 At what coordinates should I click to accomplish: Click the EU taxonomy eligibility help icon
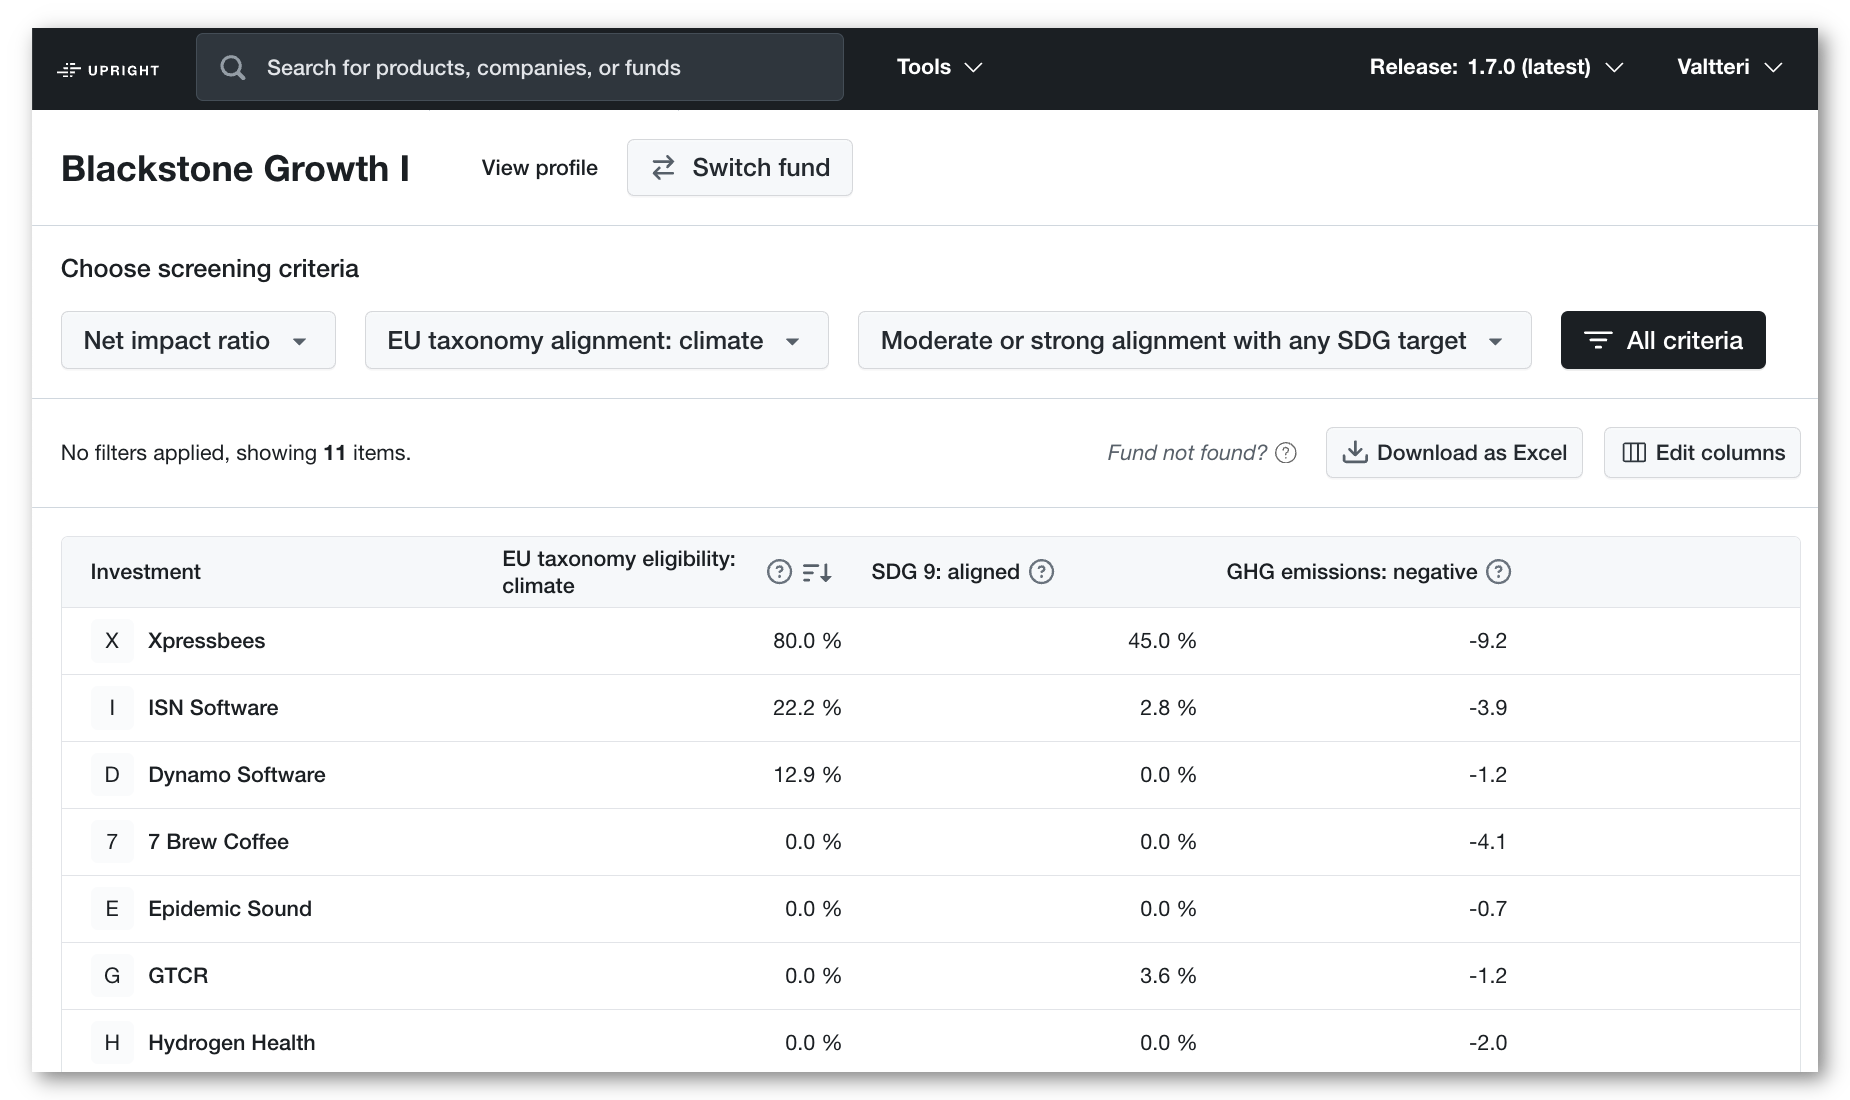click(x=779, y=572)
